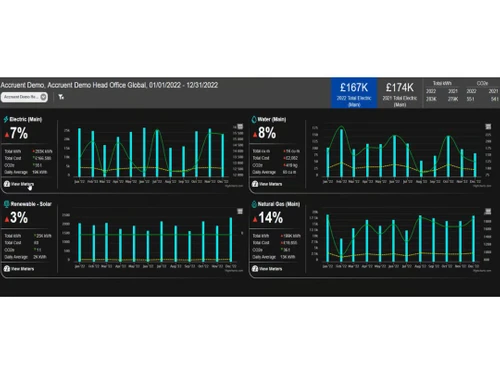
Task: Click the Daily Average row in Electric stats
Action: coord(26,172)
